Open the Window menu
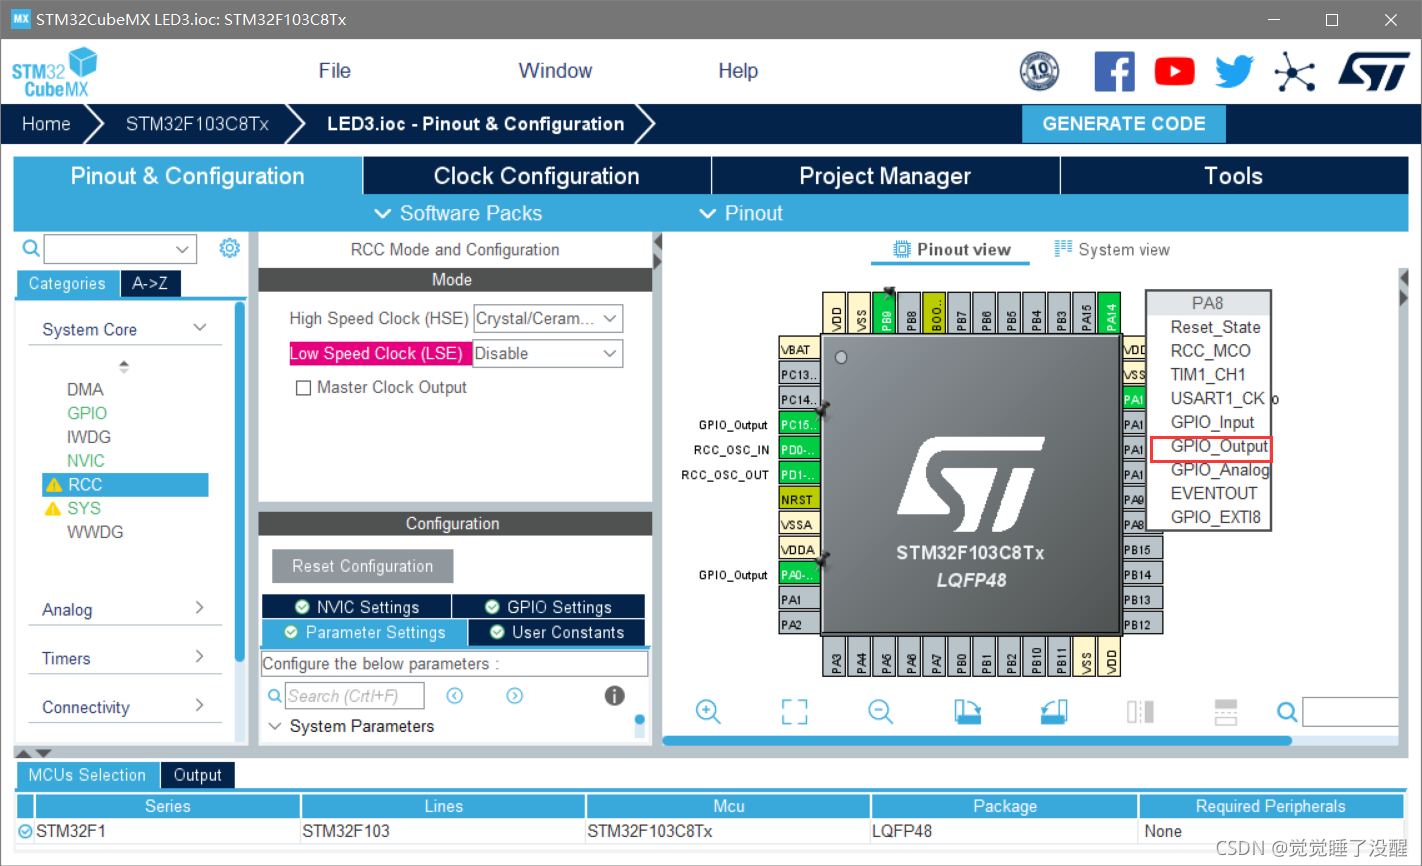The height and width of the screenshot is (866, 1422). coord(555,71)
